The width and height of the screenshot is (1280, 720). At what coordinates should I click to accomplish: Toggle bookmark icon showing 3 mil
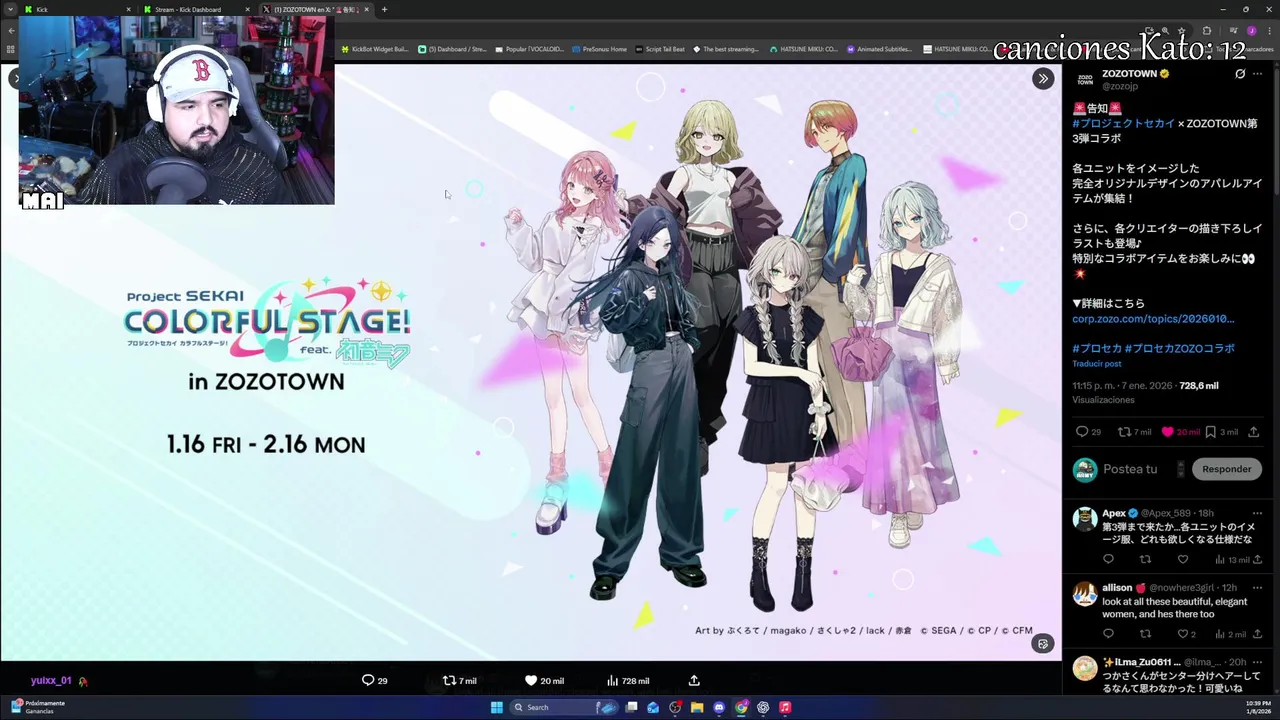(x=1210, y=432)
